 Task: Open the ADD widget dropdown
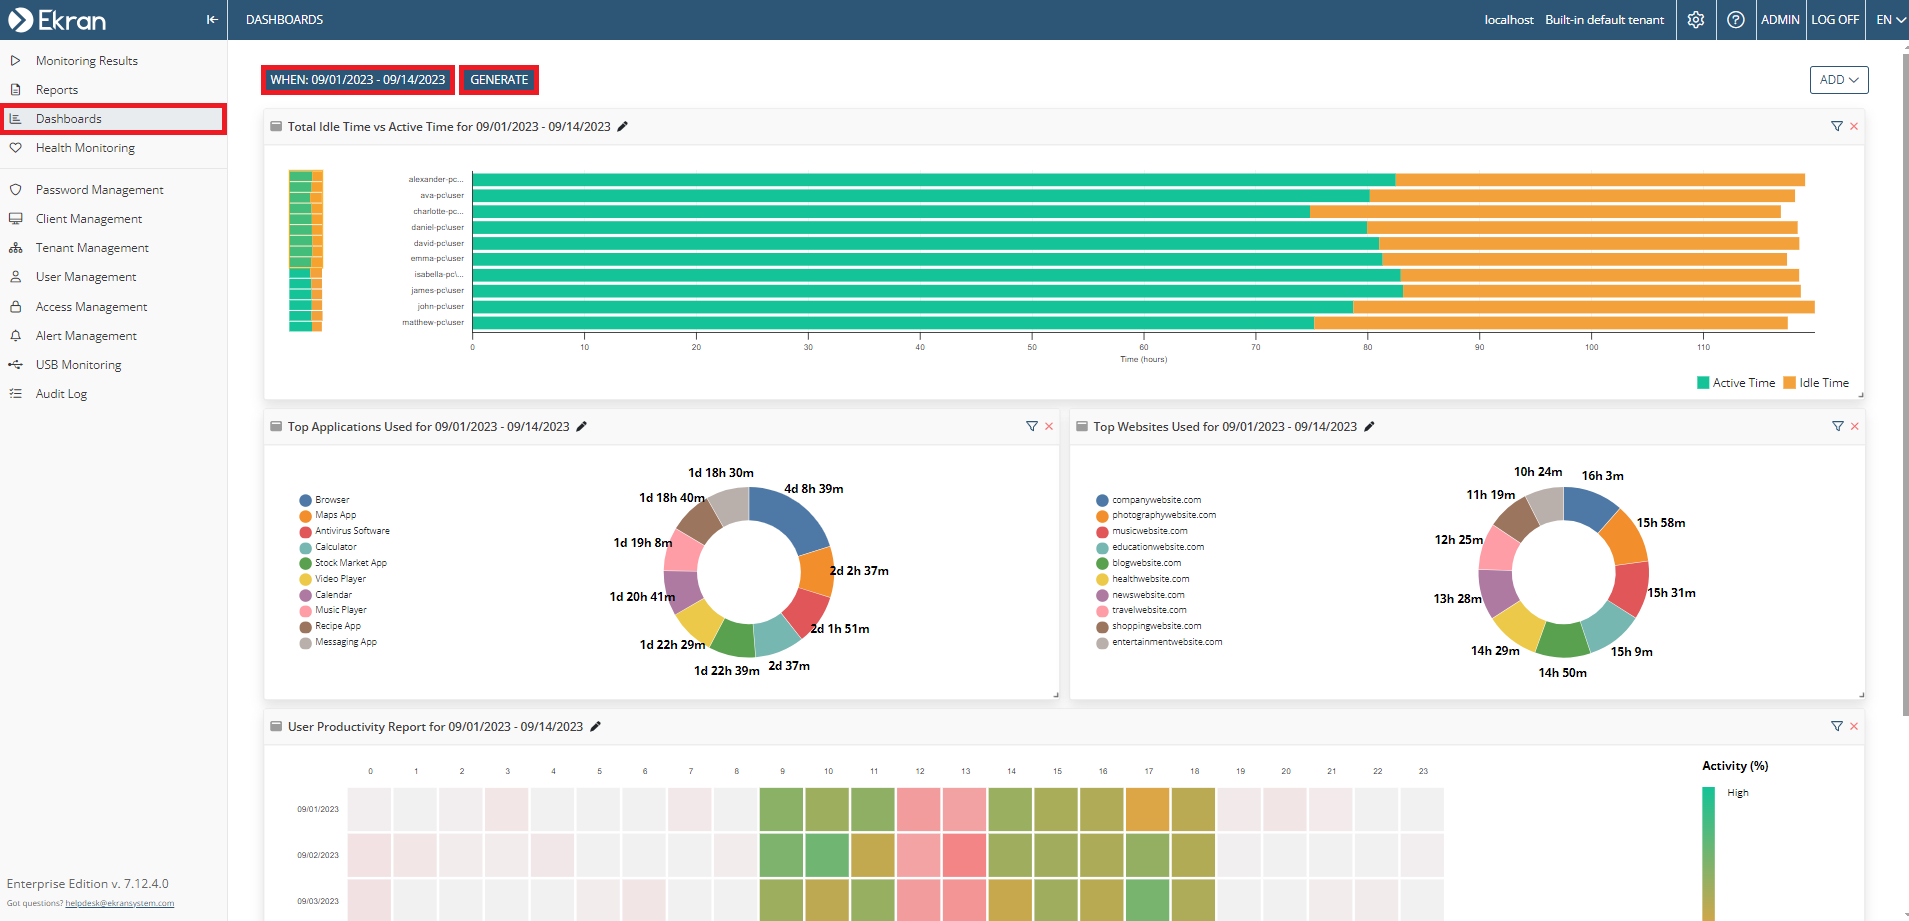(x=1839, y=80)
